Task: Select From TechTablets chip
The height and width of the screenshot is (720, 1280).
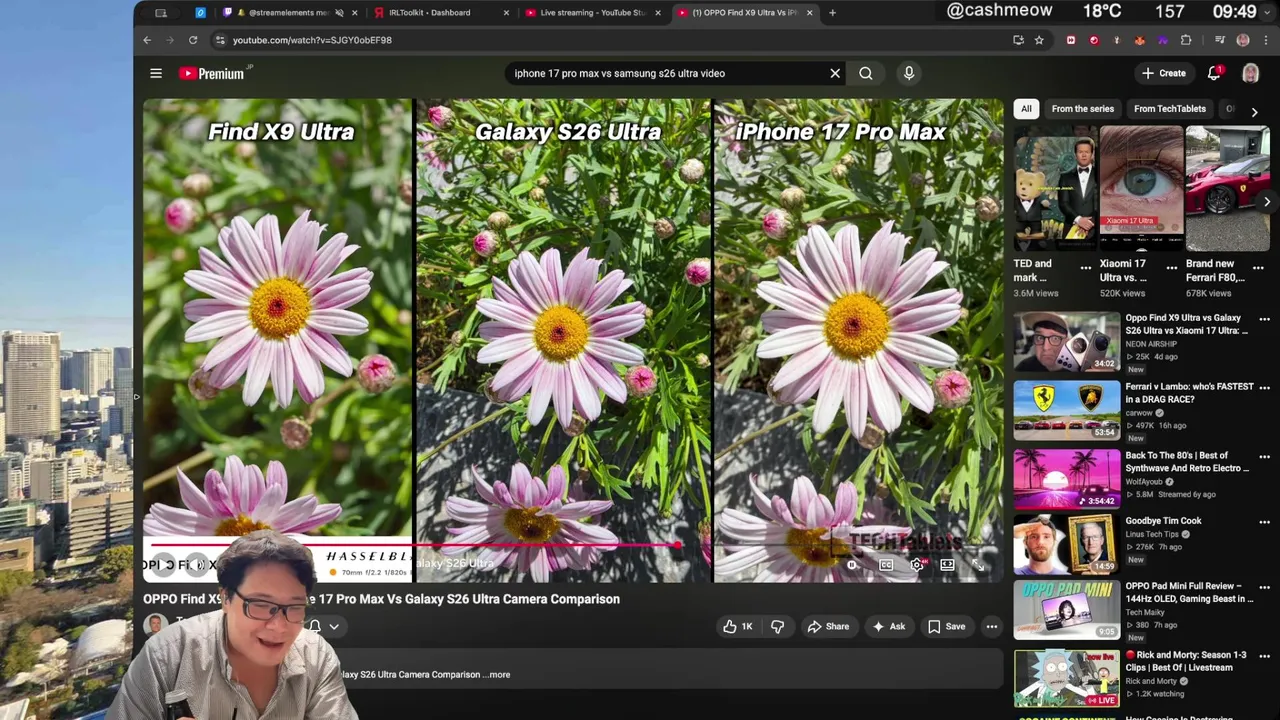Action: tap(1170, 108)
